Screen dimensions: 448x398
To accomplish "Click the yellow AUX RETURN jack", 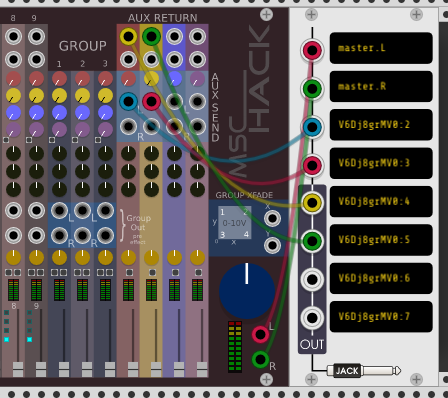I will pos(128,36).
